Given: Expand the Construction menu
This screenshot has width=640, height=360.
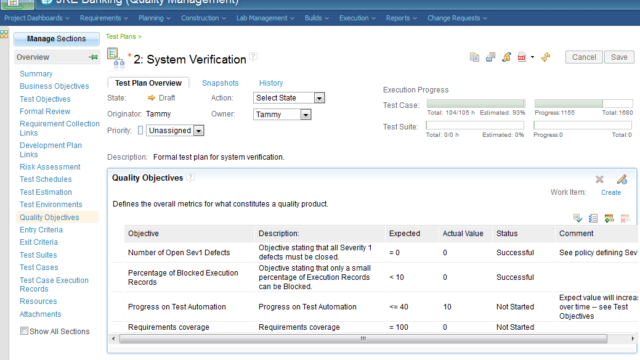Looking at the screenshot, I should click(x=203, y=18).
